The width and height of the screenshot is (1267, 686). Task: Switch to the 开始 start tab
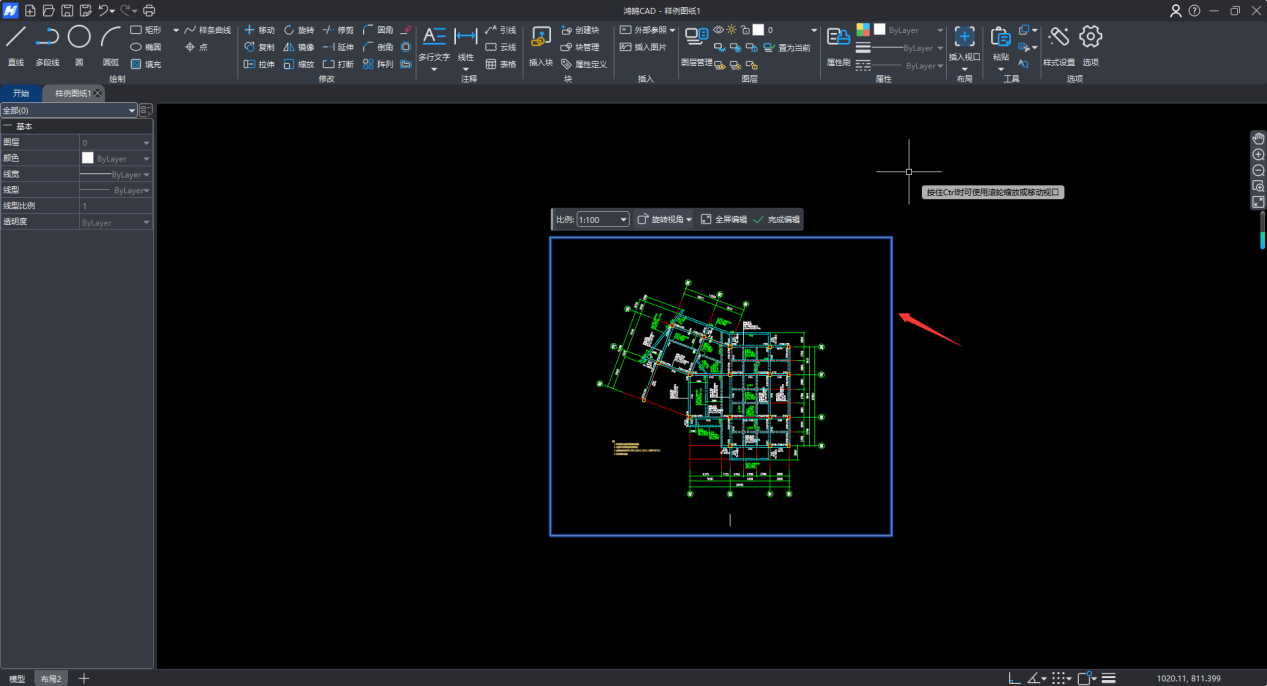(21, 93)
